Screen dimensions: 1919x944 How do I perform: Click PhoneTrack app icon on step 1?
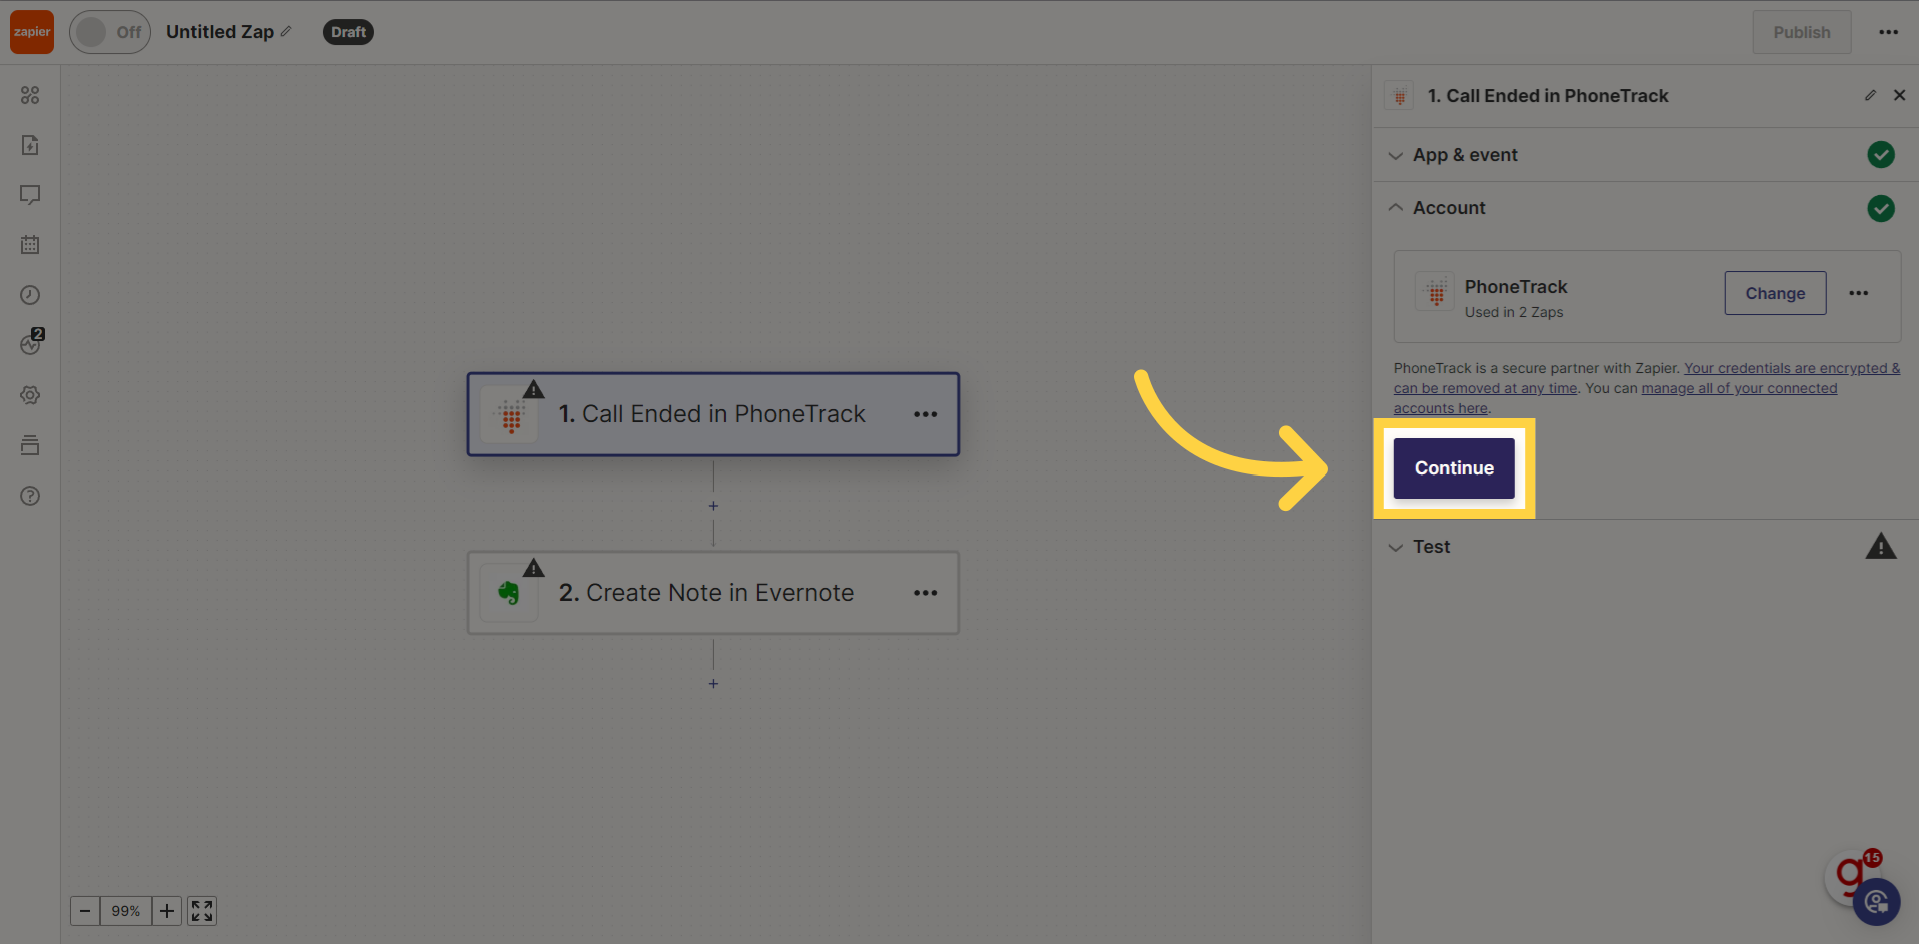tap(510, 416)
